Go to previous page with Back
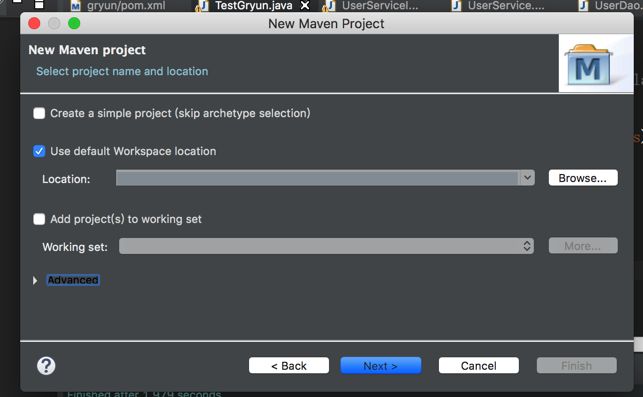The height and width of the screenshot is (397, 643). [289, 365]
